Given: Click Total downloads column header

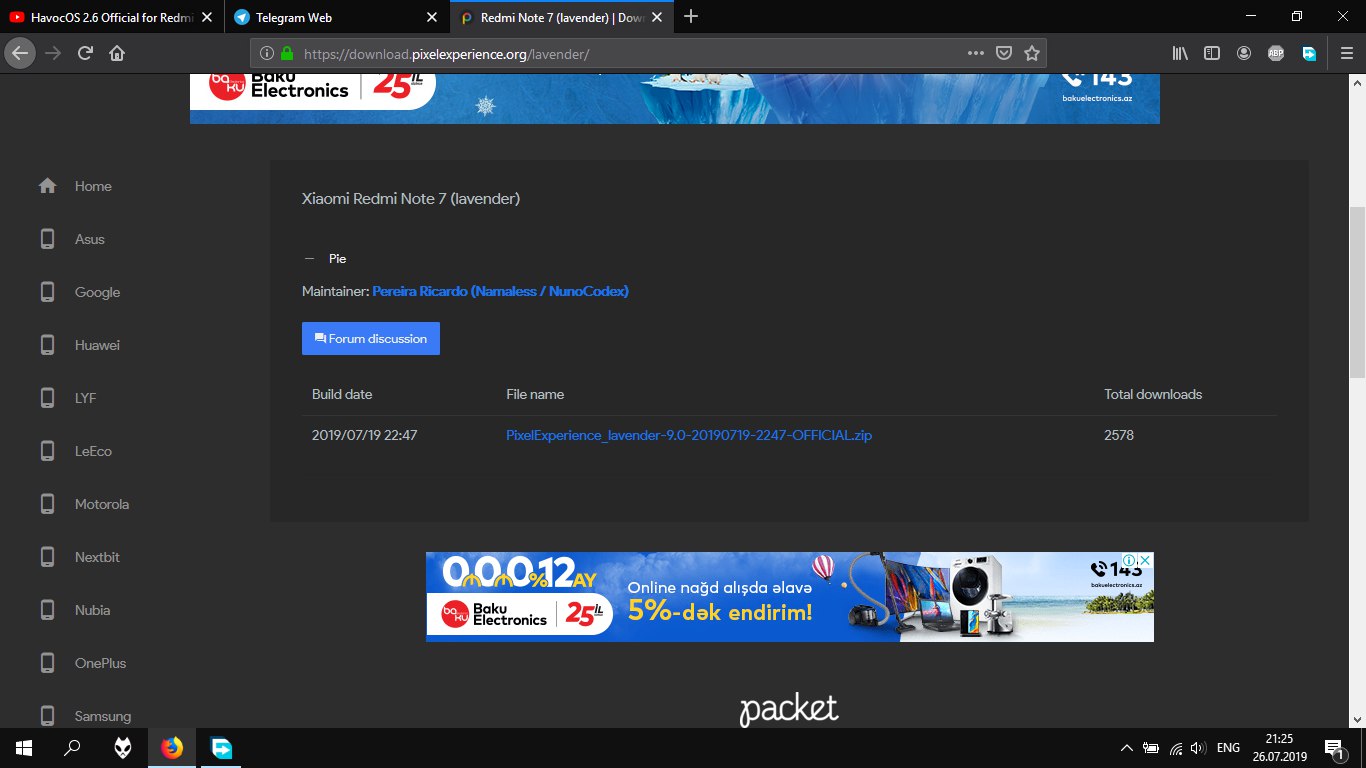Looking at the screenshot, I should coord(1153,394).
